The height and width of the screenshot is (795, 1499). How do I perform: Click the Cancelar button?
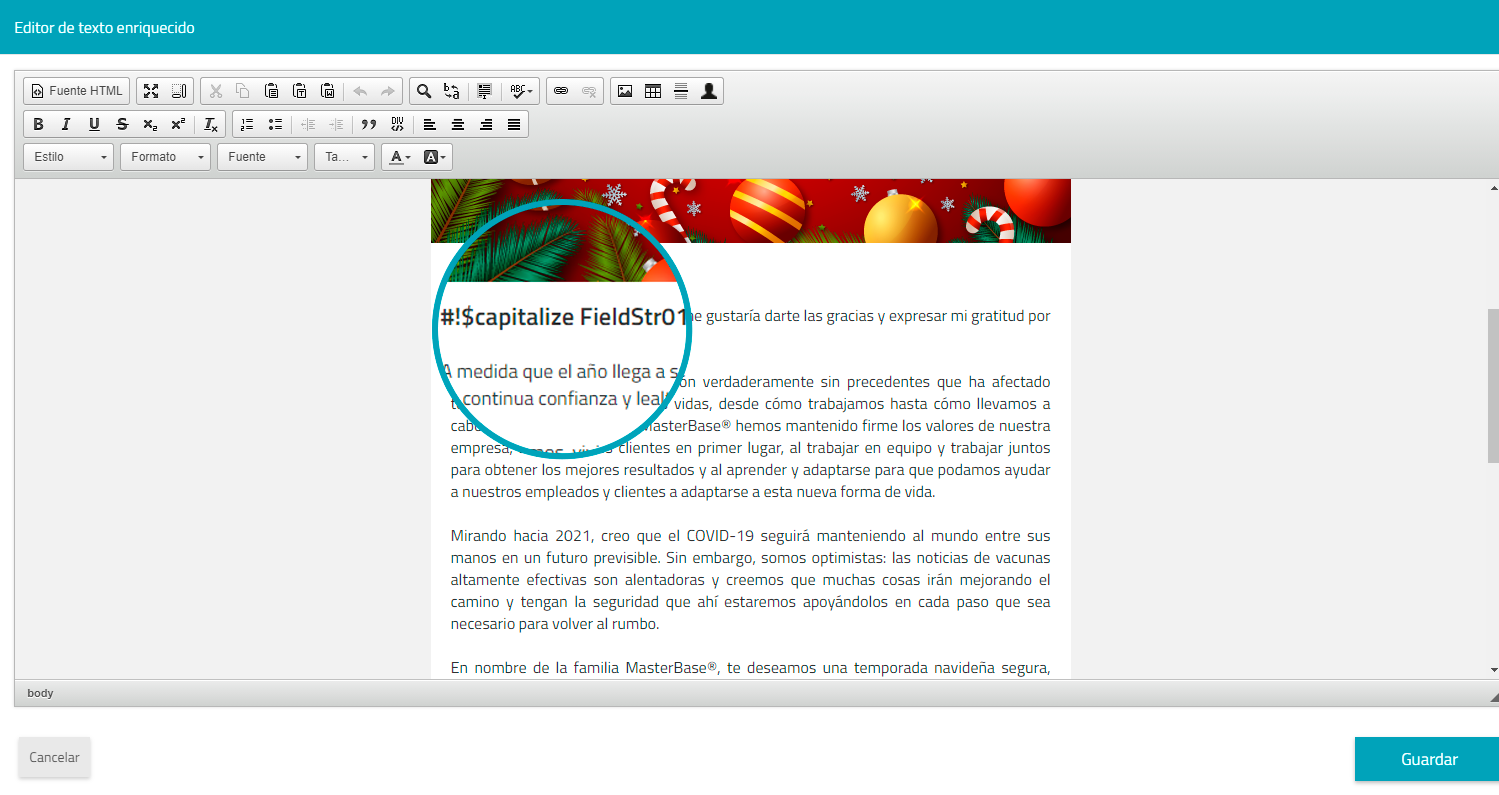point(54,757)
